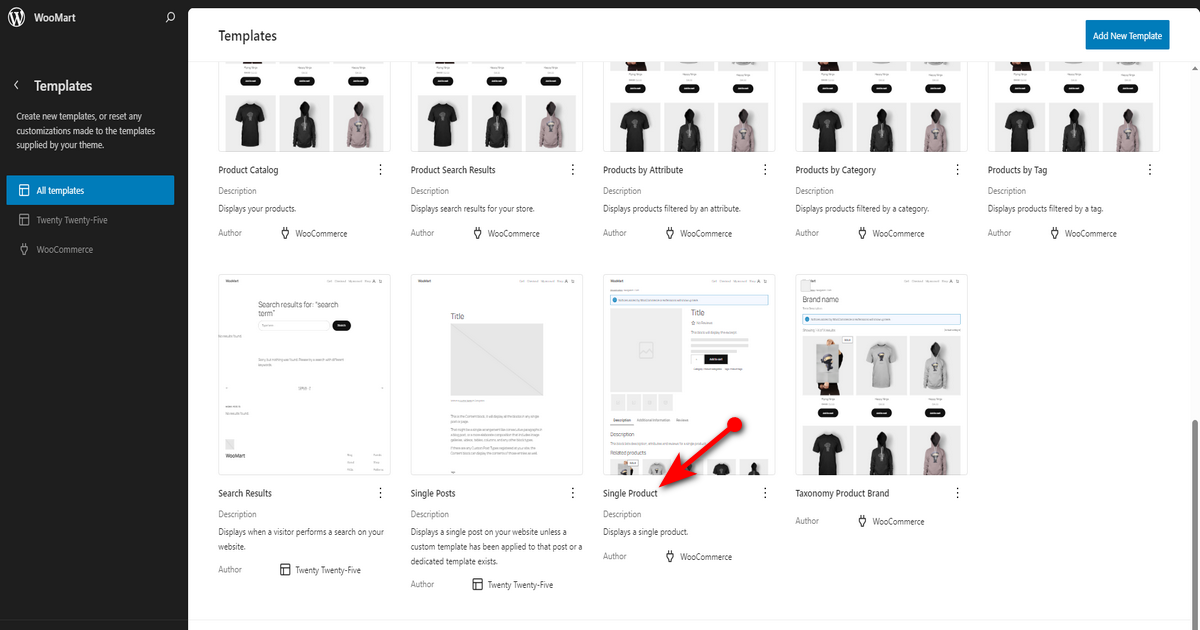
Task: Click the Add New Template button
Action: [1127, 35]
